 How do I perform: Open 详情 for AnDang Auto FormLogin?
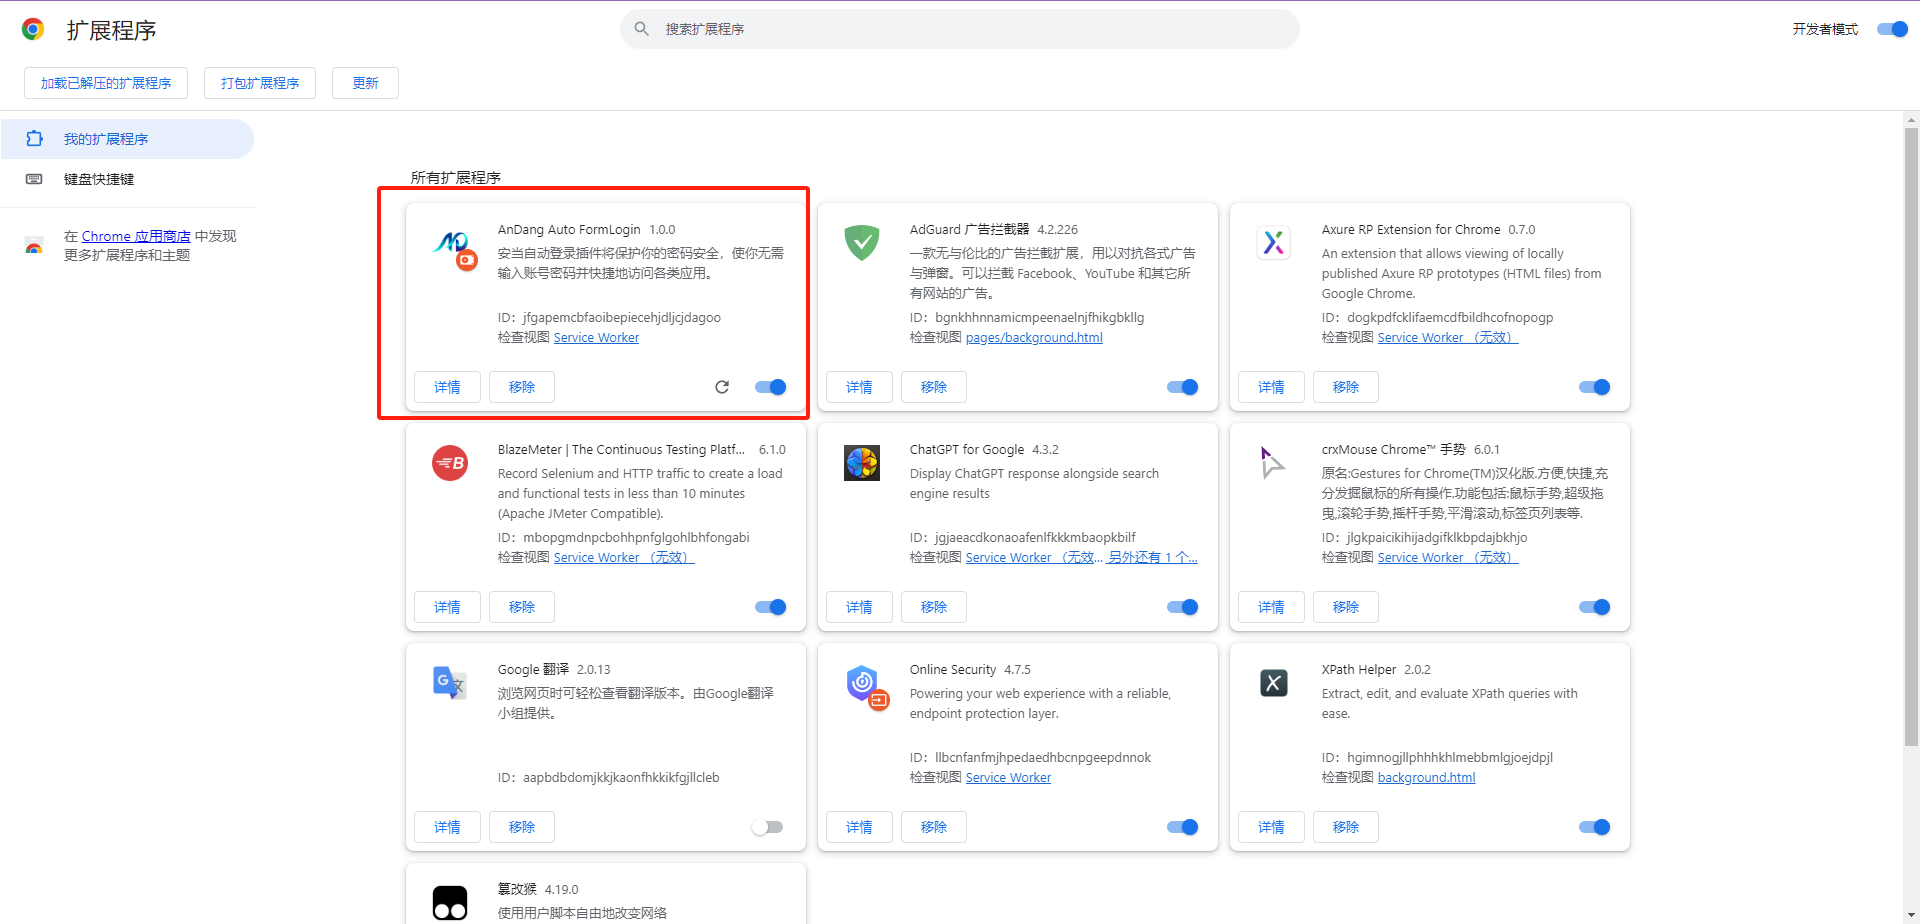pos(447,387)
